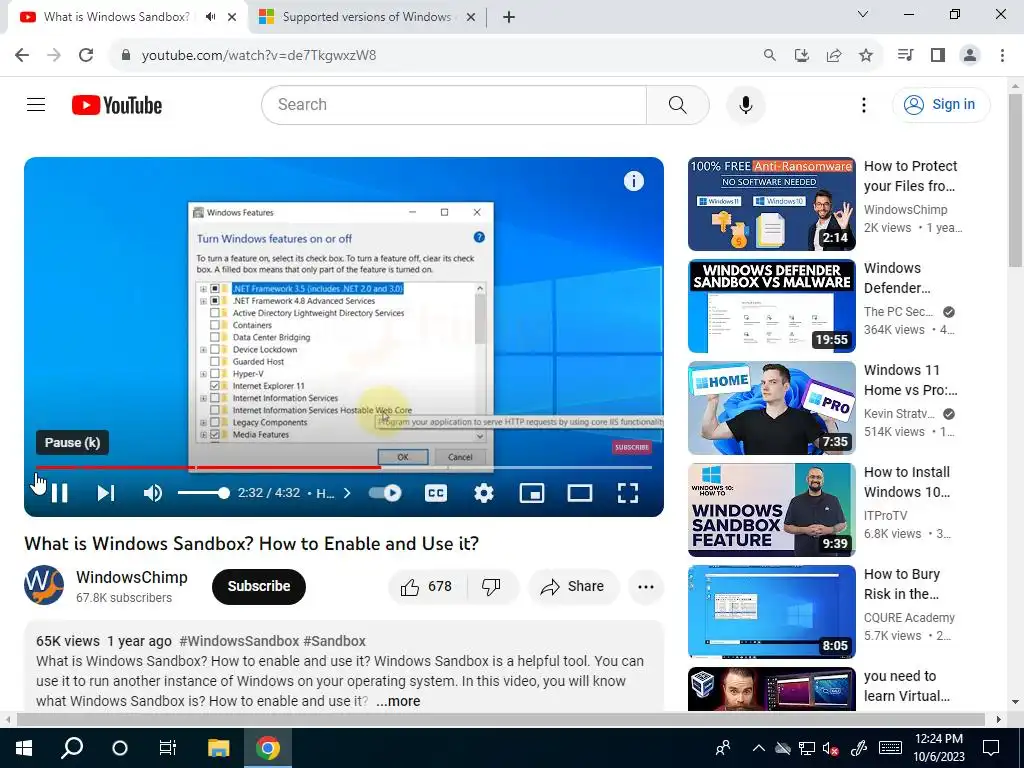Open Chrome profile avatar
The height and width of the screenshot is (768, 1024).
tap(970, 55)
